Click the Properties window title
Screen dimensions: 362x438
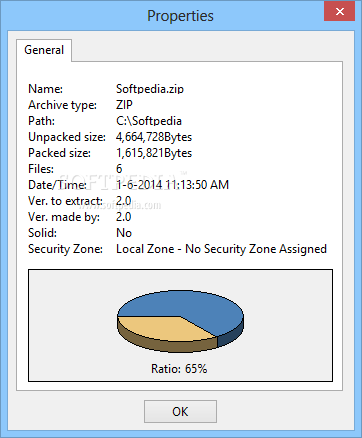(x=180, y=16)
